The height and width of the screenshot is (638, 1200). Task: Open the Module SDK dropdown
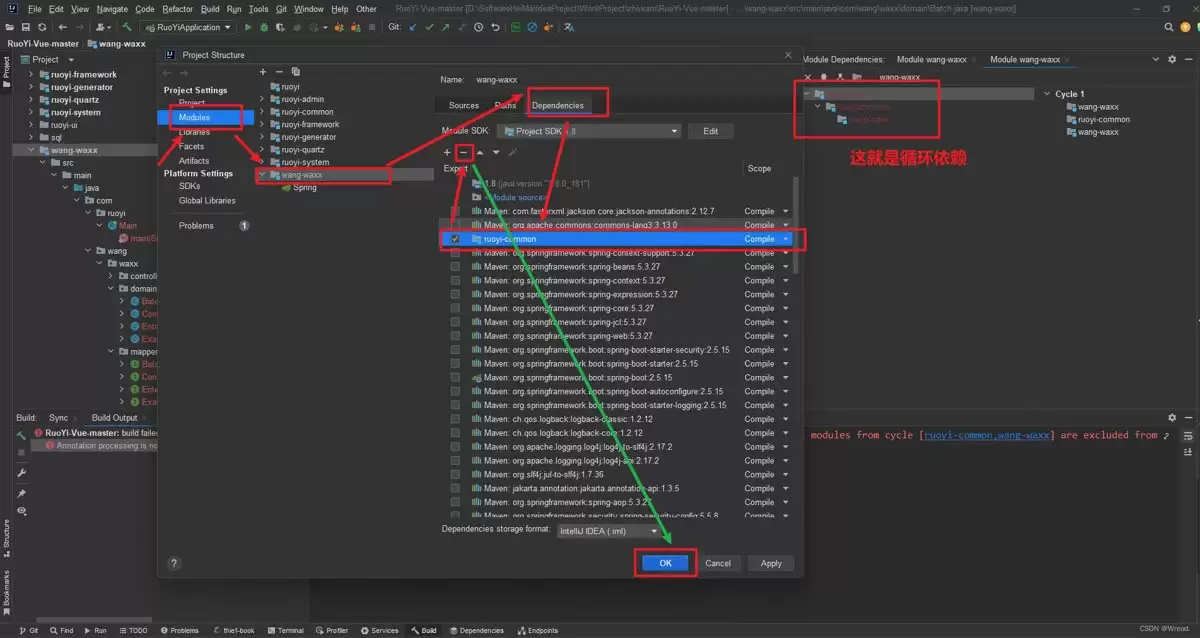(590, 131)
